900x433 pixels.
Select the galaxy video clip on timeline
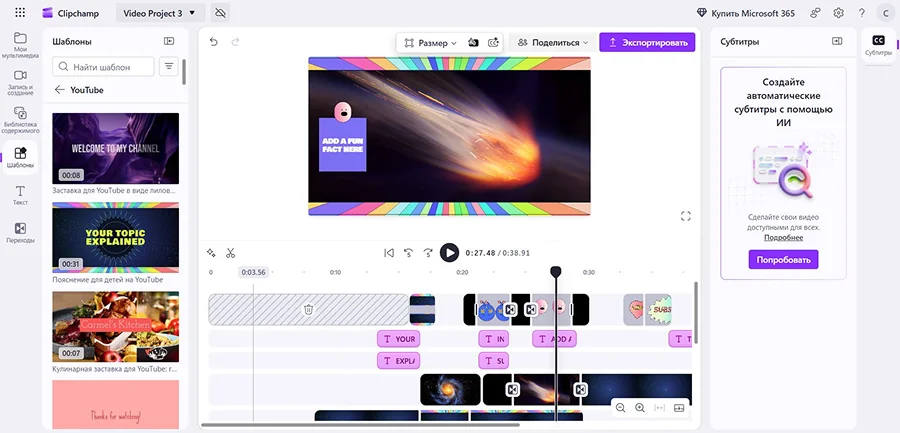coord(450,390)
